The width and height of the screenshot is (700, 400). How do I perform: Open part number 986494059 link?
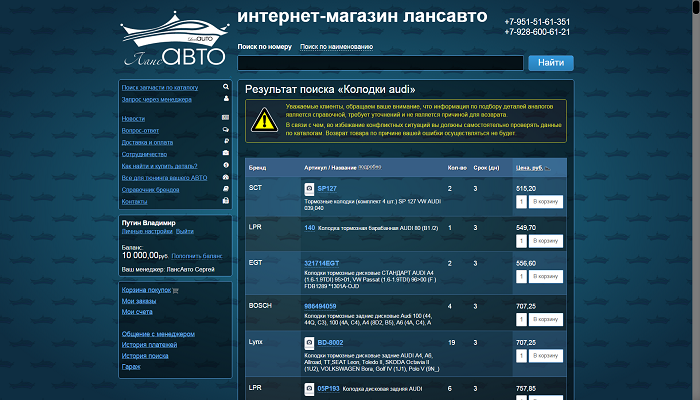(x=320, y=306)
